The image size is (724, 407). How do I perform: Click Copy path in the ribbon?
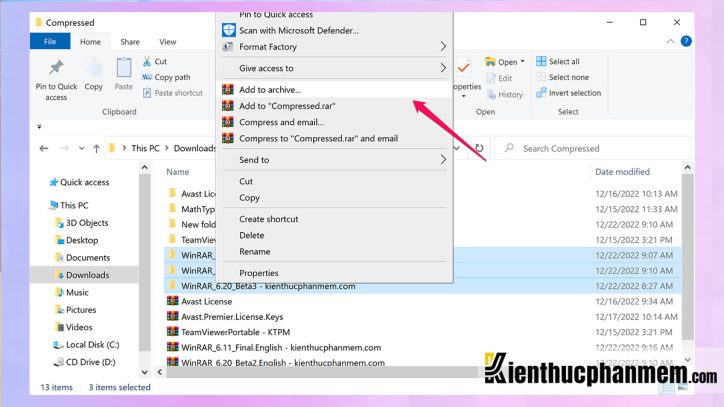(166, 77)
